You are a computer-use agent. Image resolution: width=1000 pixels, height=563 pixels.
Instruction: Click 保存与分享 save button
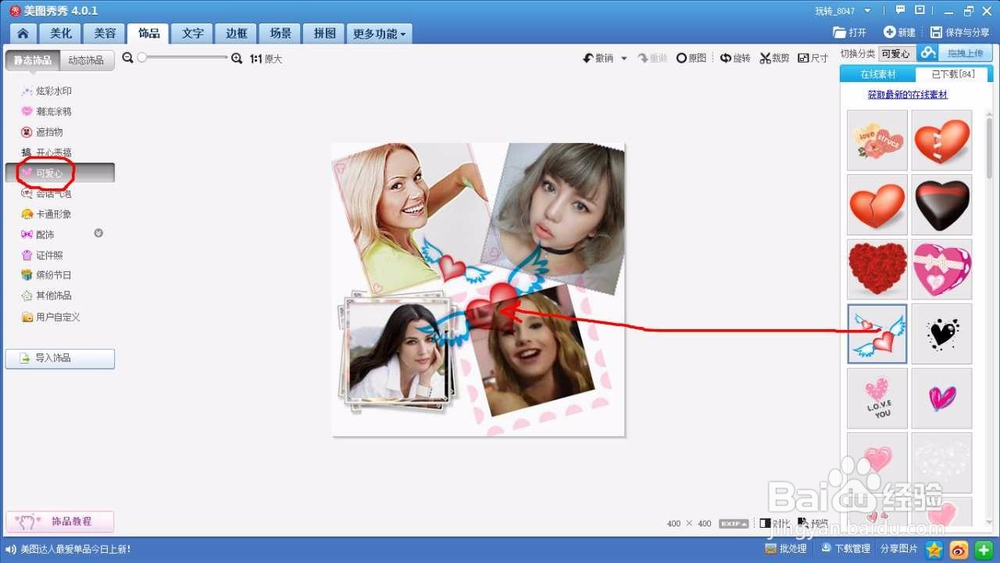[x=960, y=32]
